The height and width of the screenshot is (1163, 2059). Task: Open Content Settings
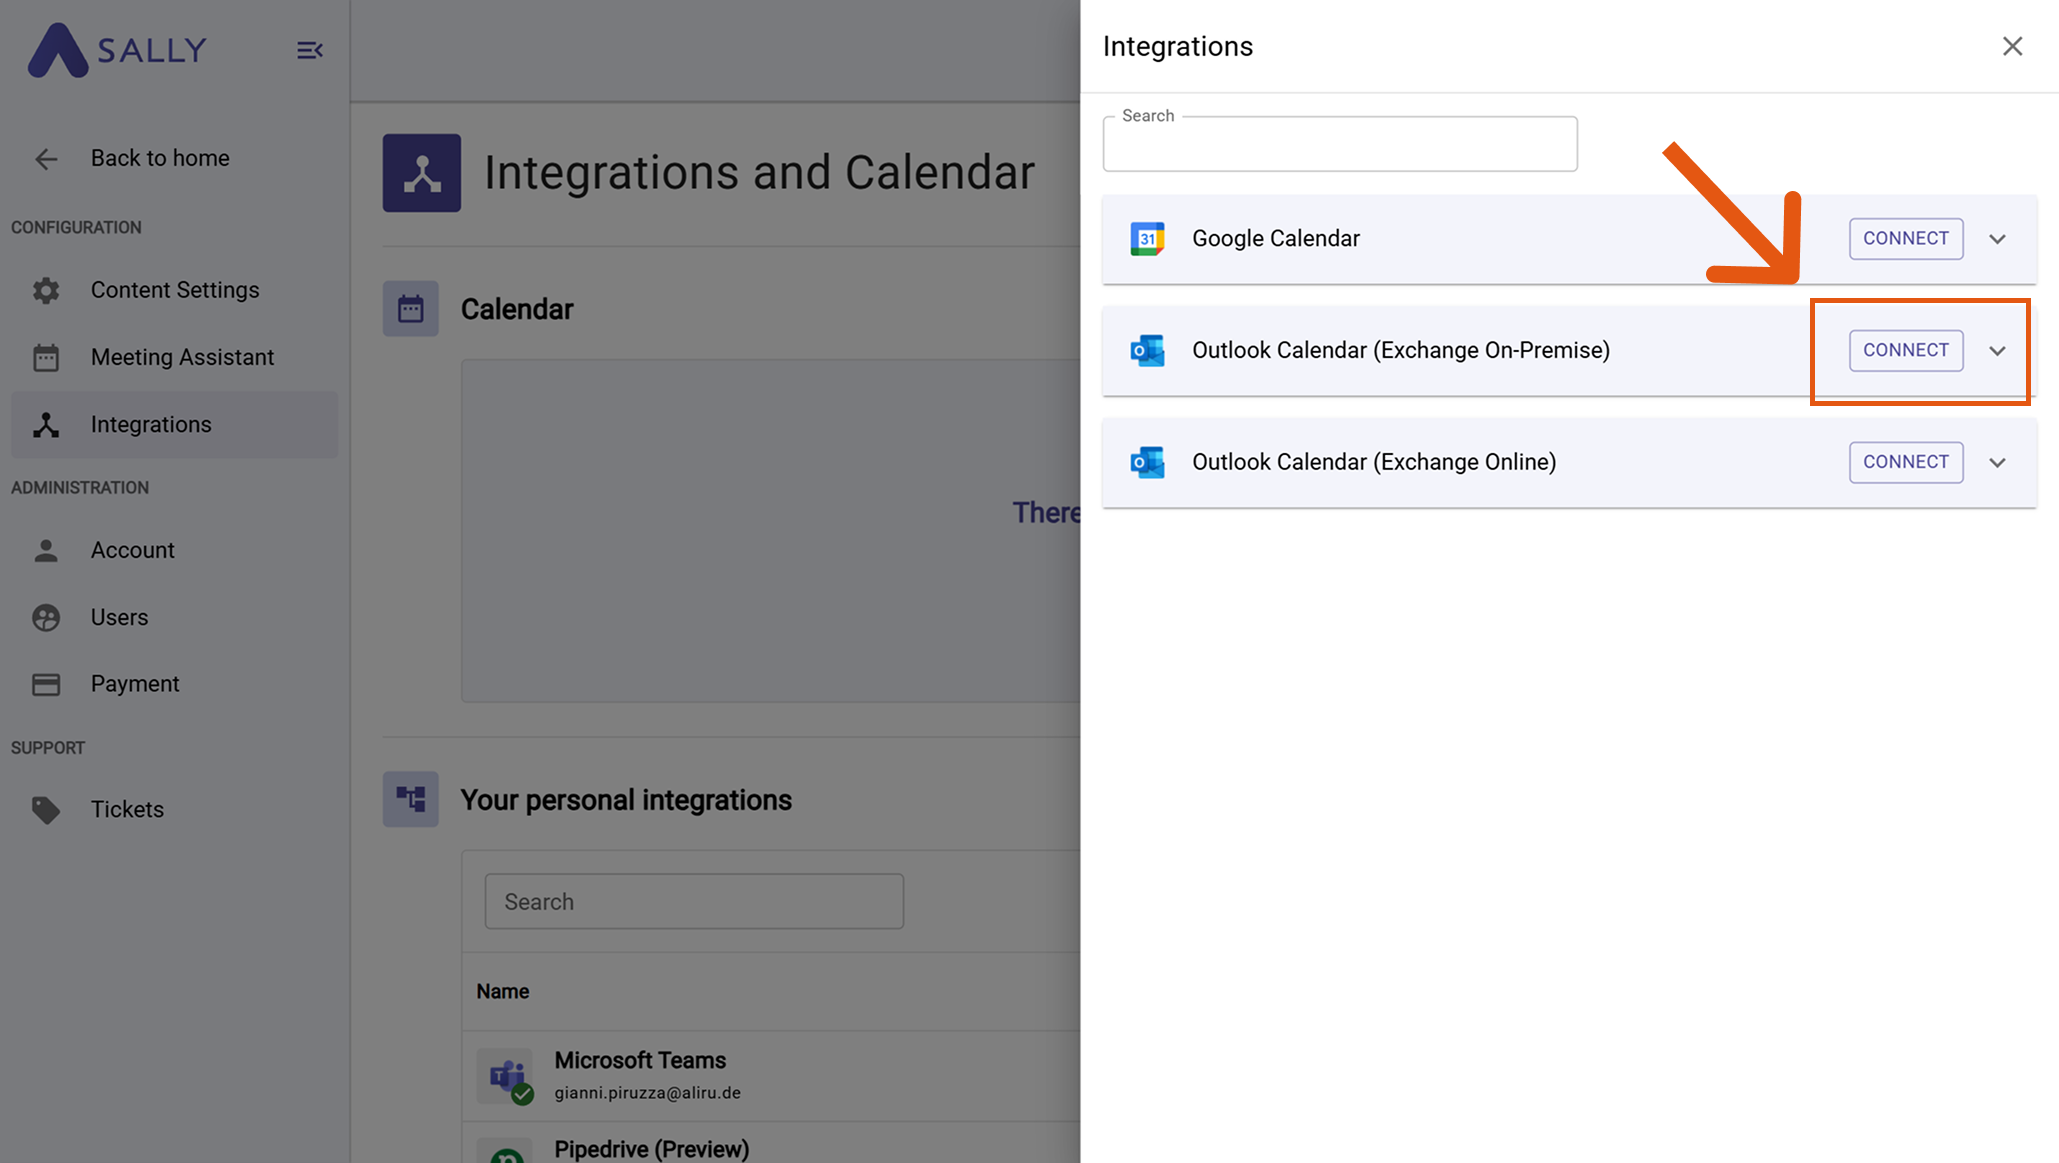[175, 290]
